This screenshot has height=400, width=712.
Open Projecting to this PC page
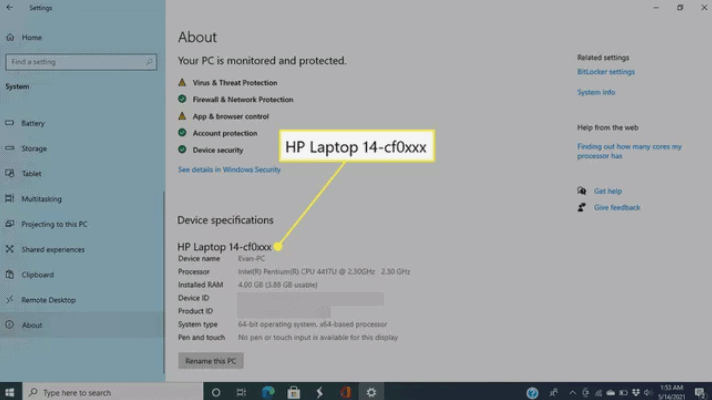tap(54, 224)
